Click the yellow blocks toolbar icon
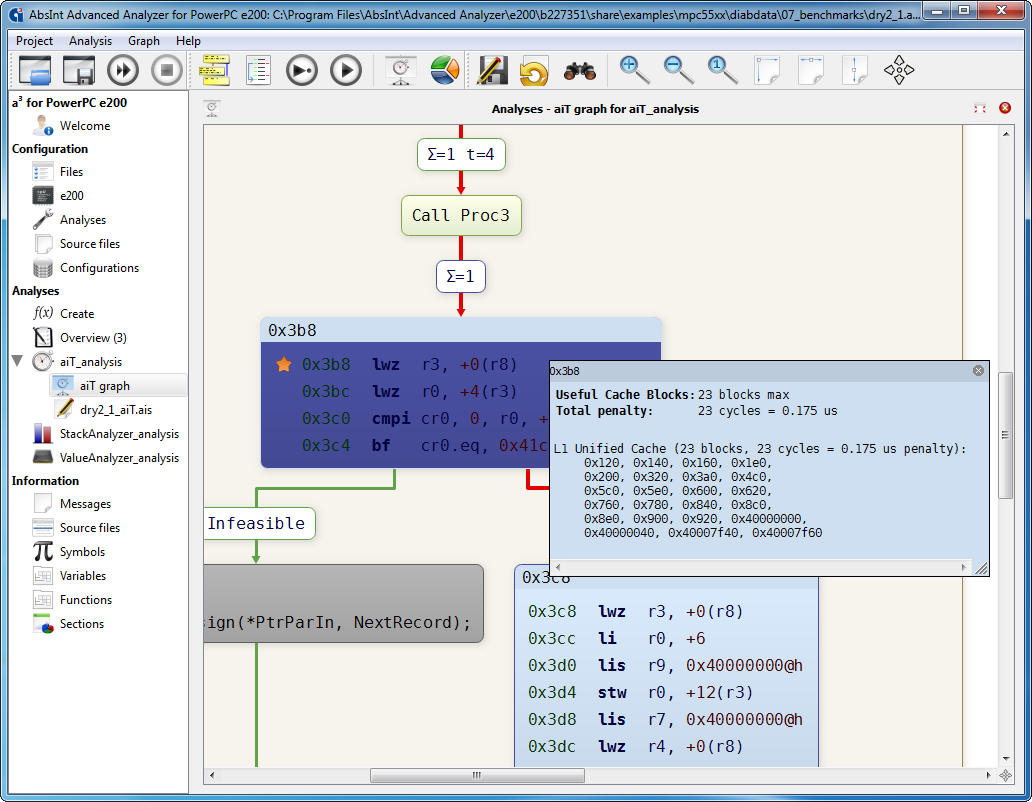This screenshot has height=802, width=1032. [x=215, y=70]
